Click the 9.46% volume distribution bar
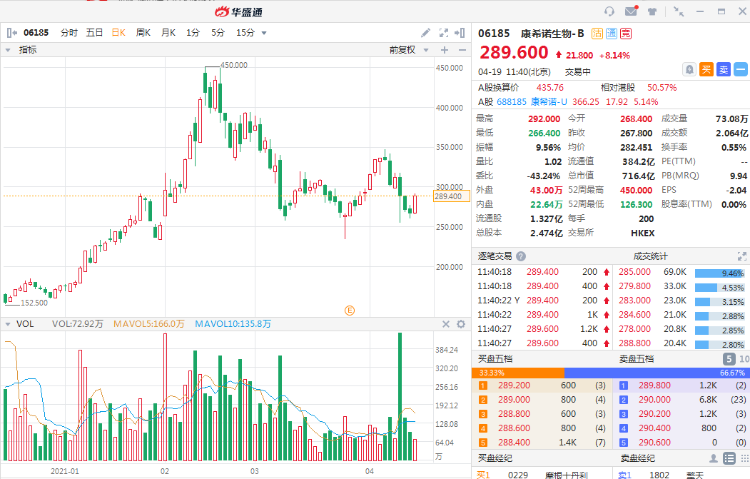The width and height of the screenshot is (750, 479). click(720, 273)
